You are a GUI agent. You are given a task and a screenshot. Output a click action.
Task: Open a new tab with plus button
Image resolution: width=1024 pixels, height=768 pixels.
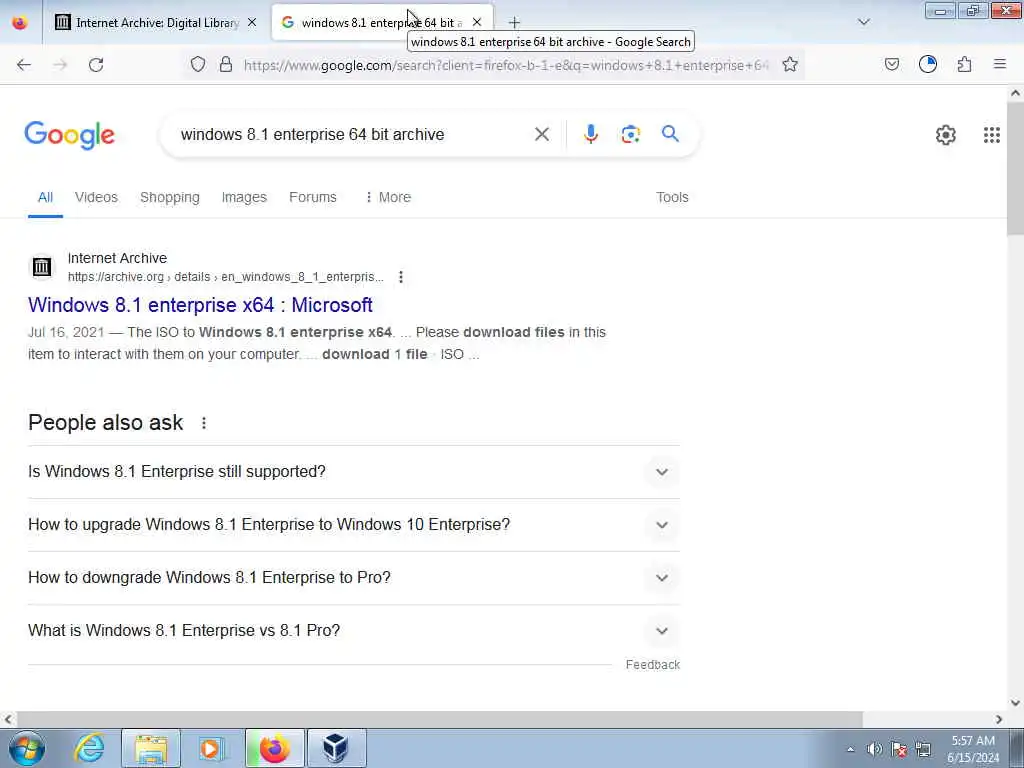point(515,23)
